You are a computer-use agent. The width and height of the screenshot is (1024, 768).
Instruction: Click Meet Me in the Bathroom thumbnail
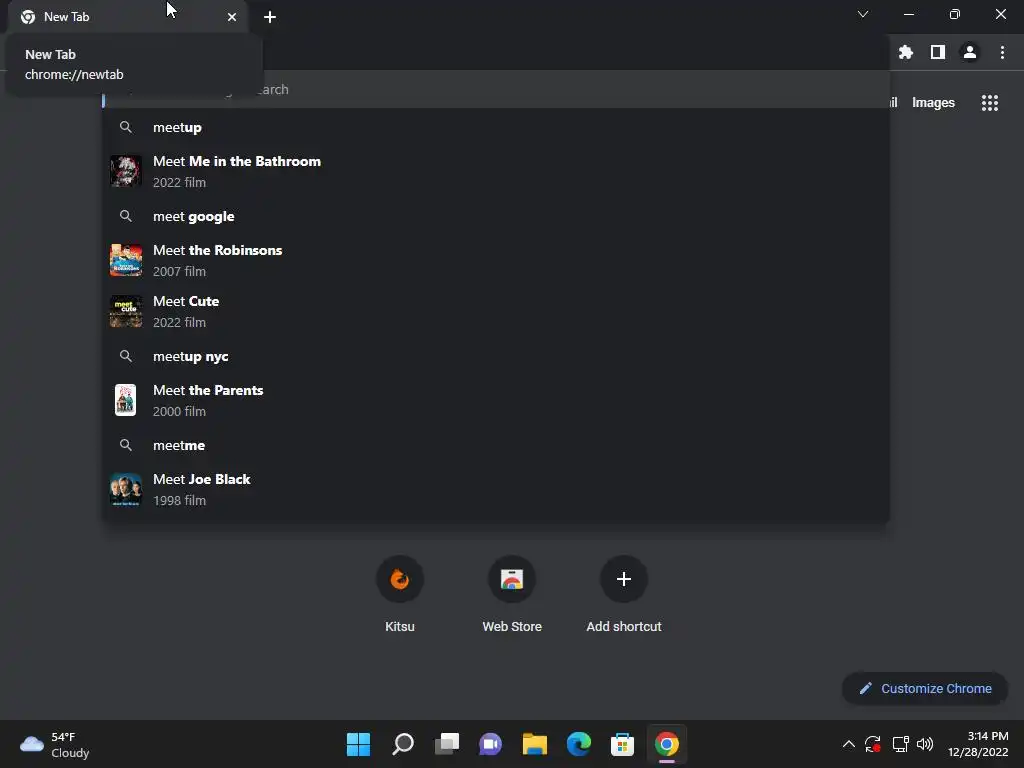[x=125, y=171]
